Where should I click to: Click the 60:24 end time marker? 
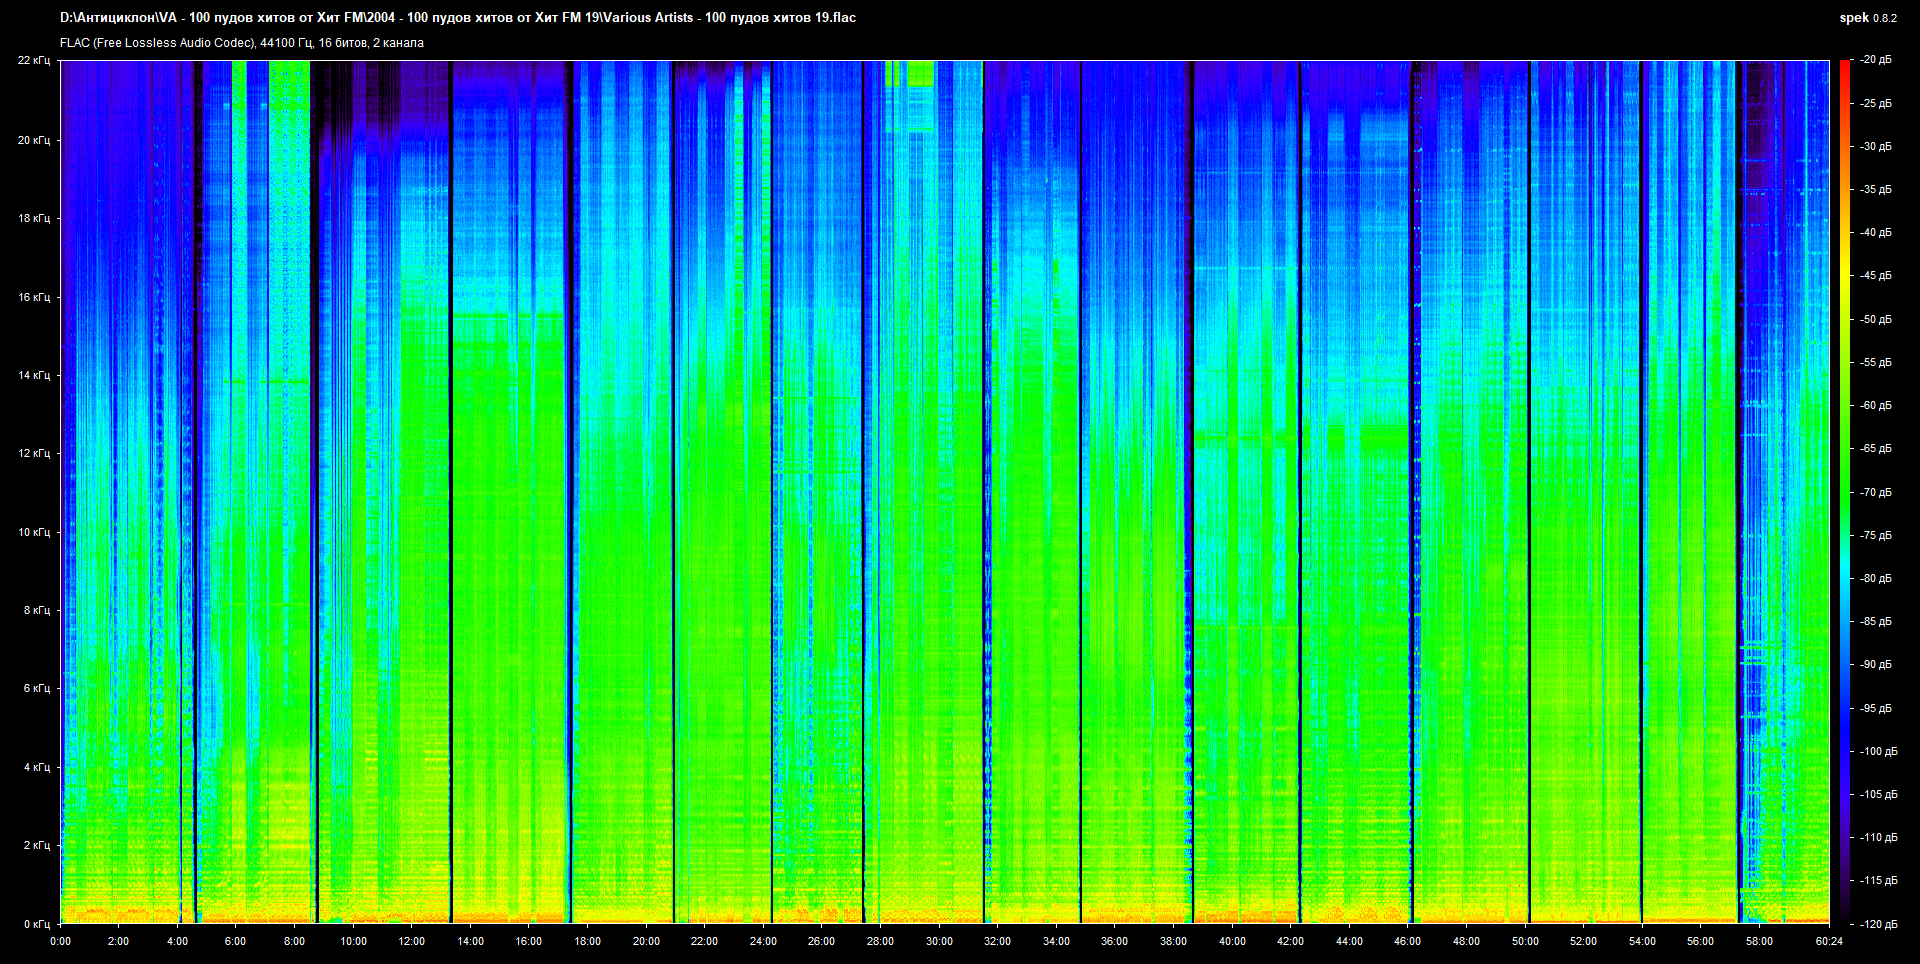pos(1829,941)
